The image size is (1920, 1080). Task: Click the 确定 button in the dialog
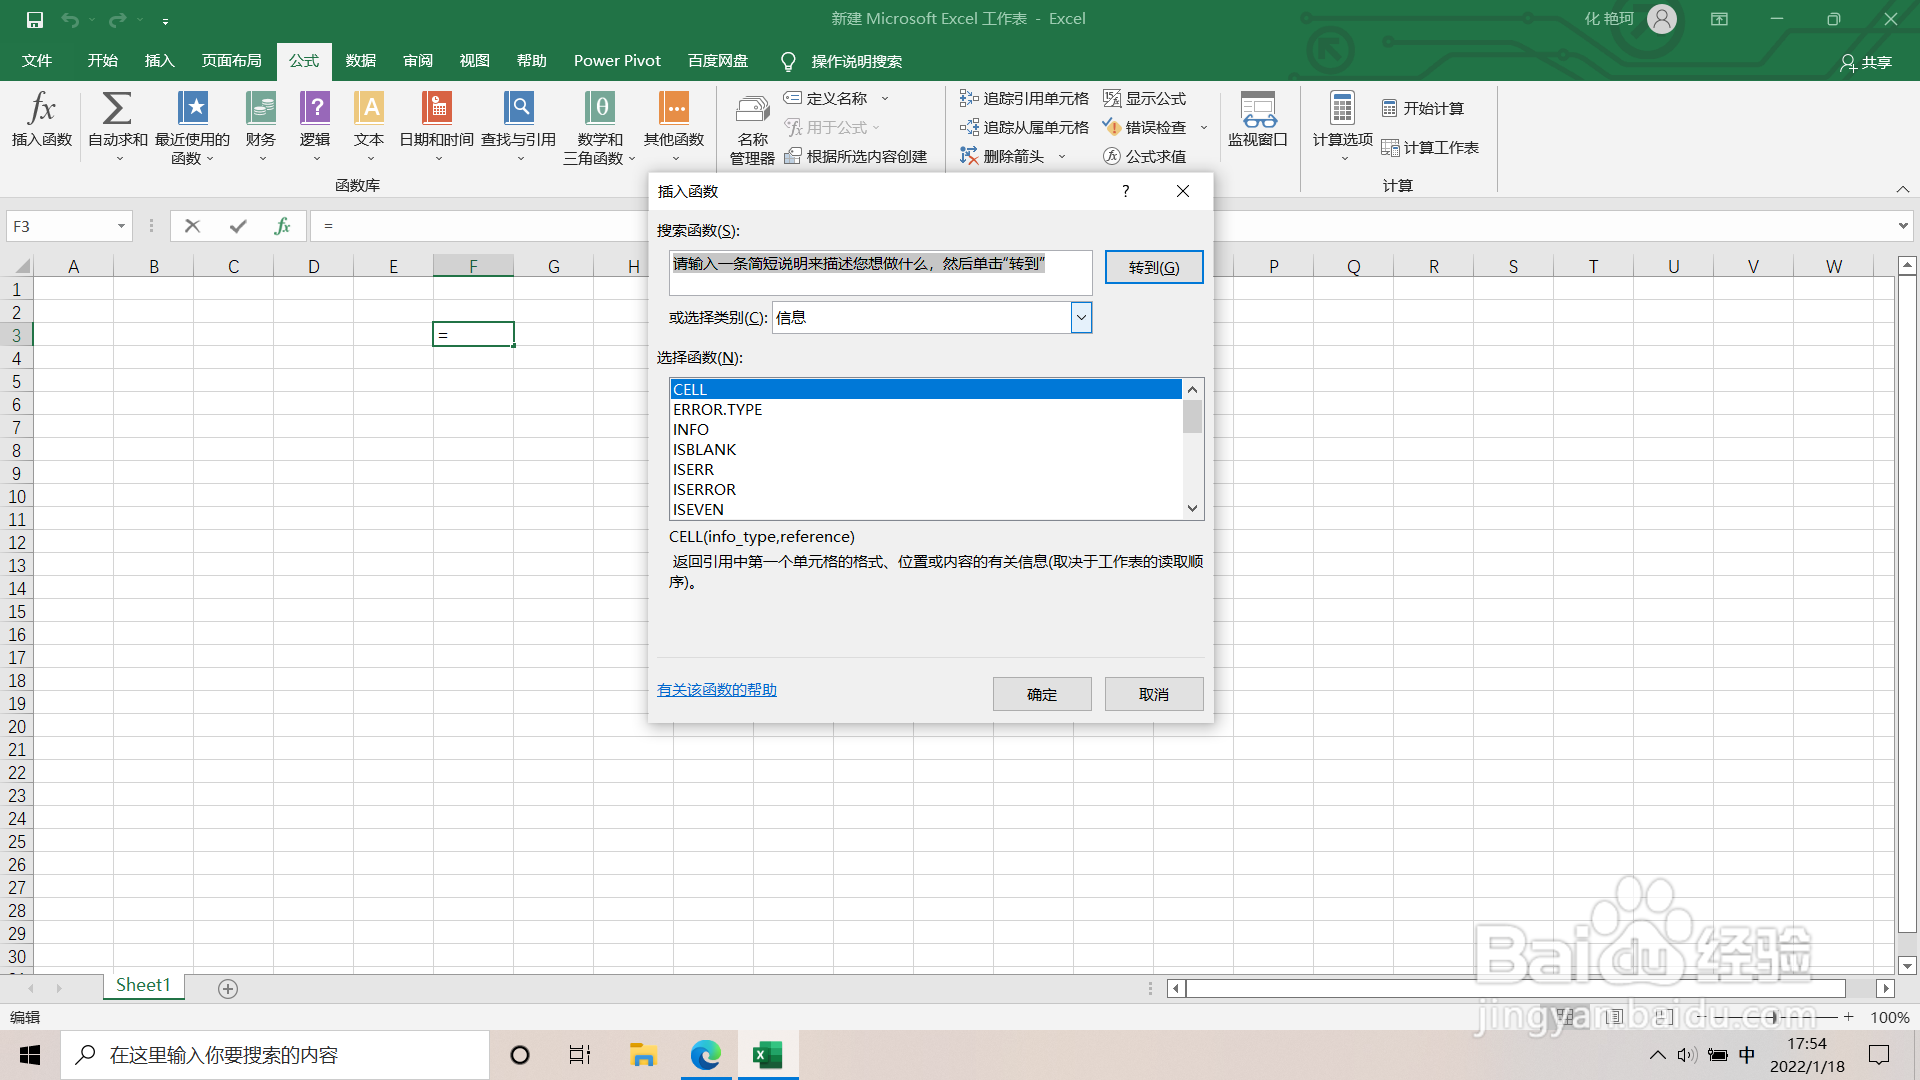click(x=1041, y=693)
